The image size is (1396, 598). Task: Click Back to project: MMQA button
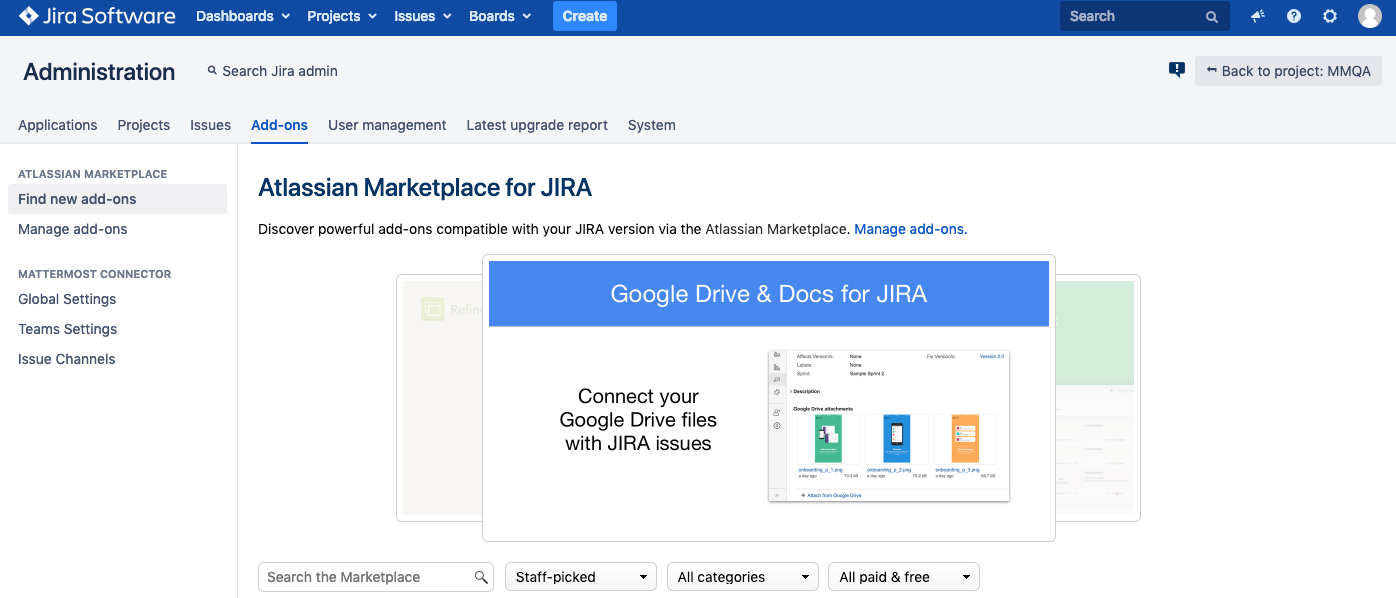[x=1288, y=71]
